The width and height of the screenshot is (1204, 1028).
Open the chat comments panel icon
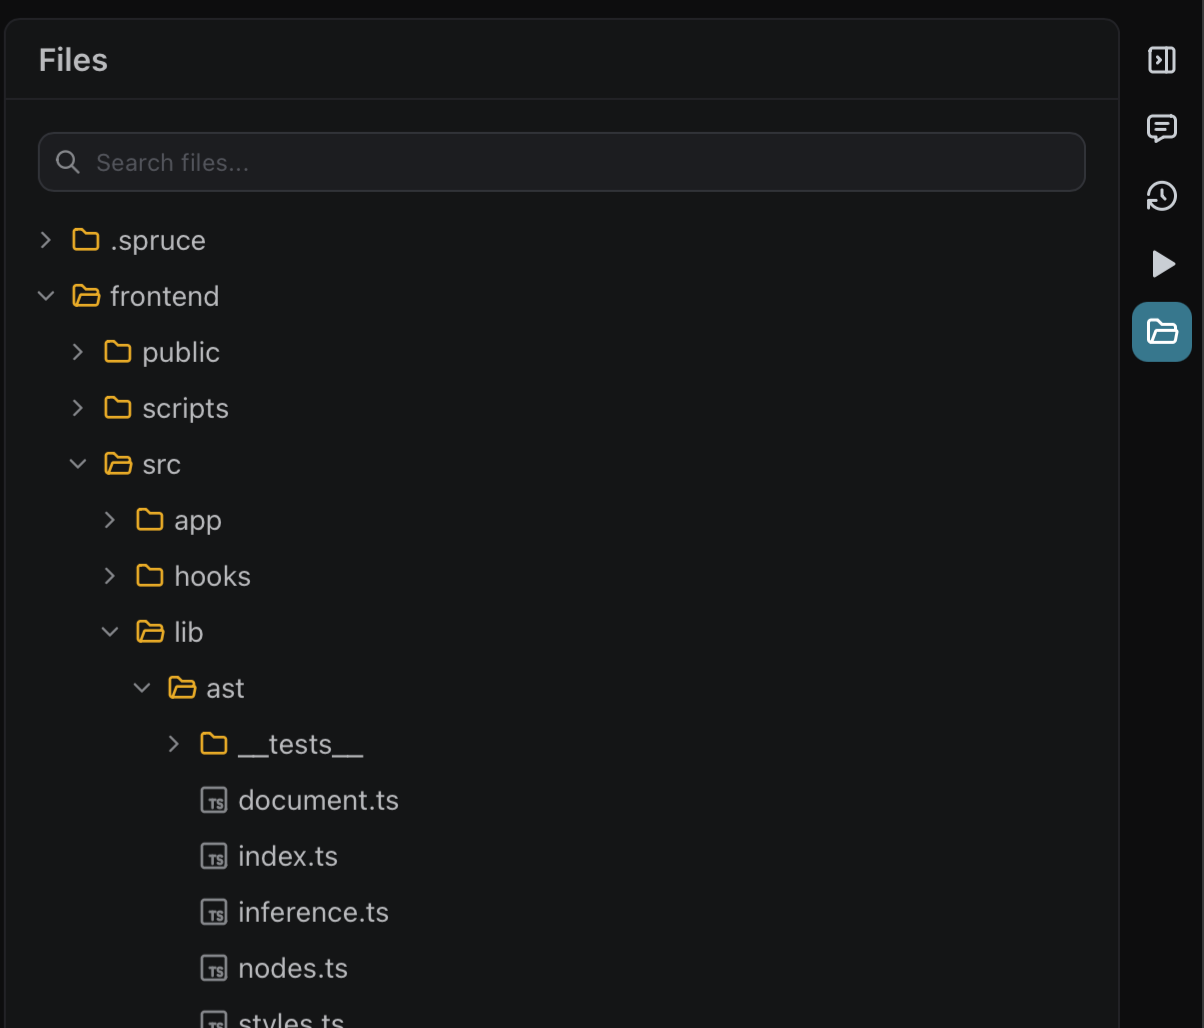pos(1161,128)
